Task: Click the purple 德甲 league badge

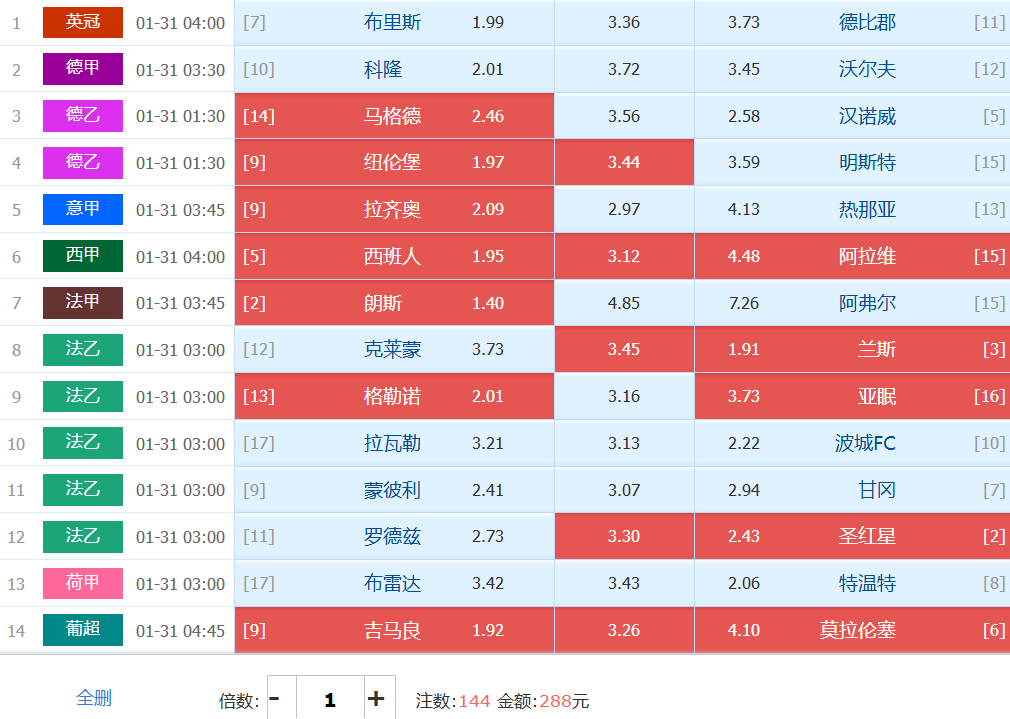Action: point(83,69)
